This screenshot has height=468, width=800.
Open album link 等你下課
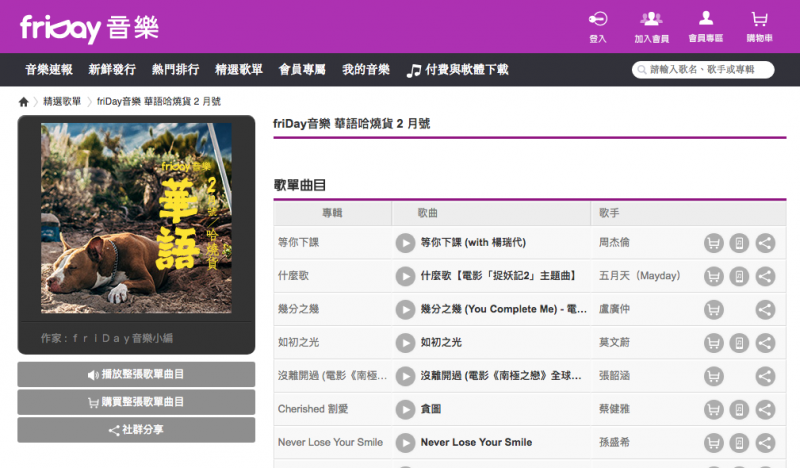298,242
